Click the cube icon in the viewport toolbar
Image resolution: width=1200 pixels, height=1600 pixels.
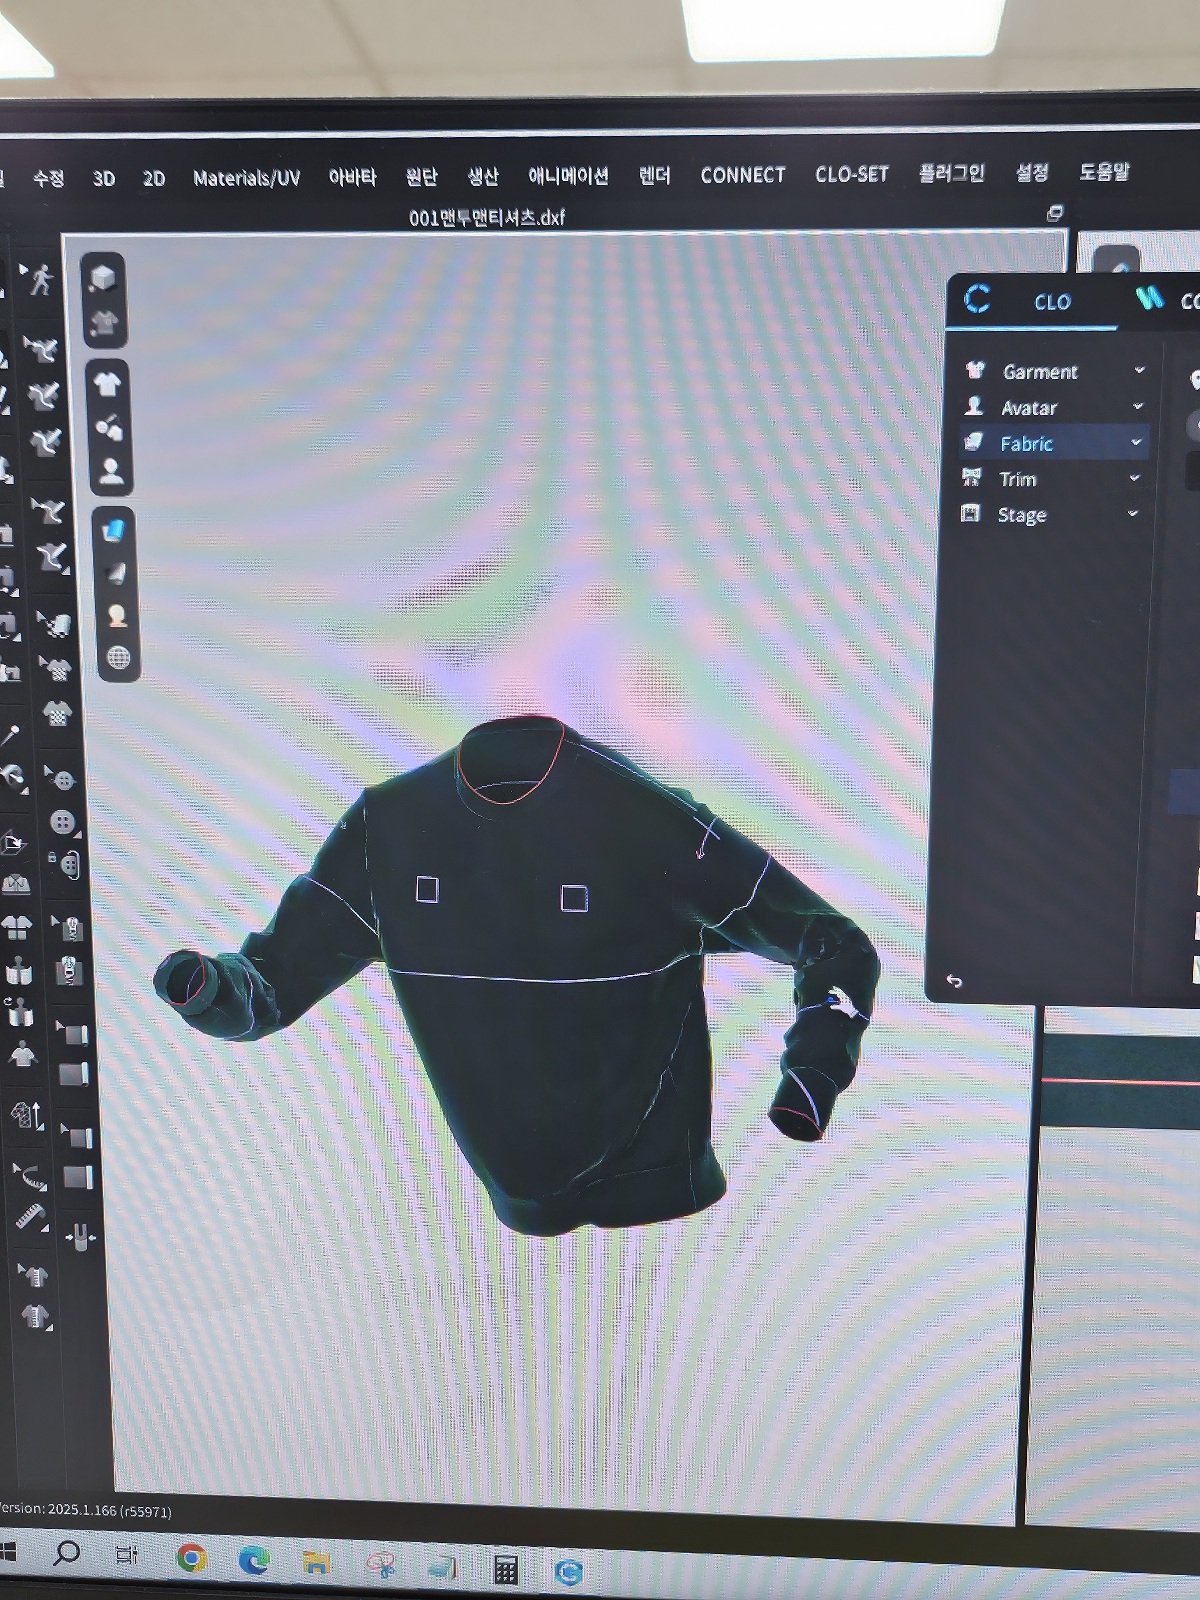(102, 278)
